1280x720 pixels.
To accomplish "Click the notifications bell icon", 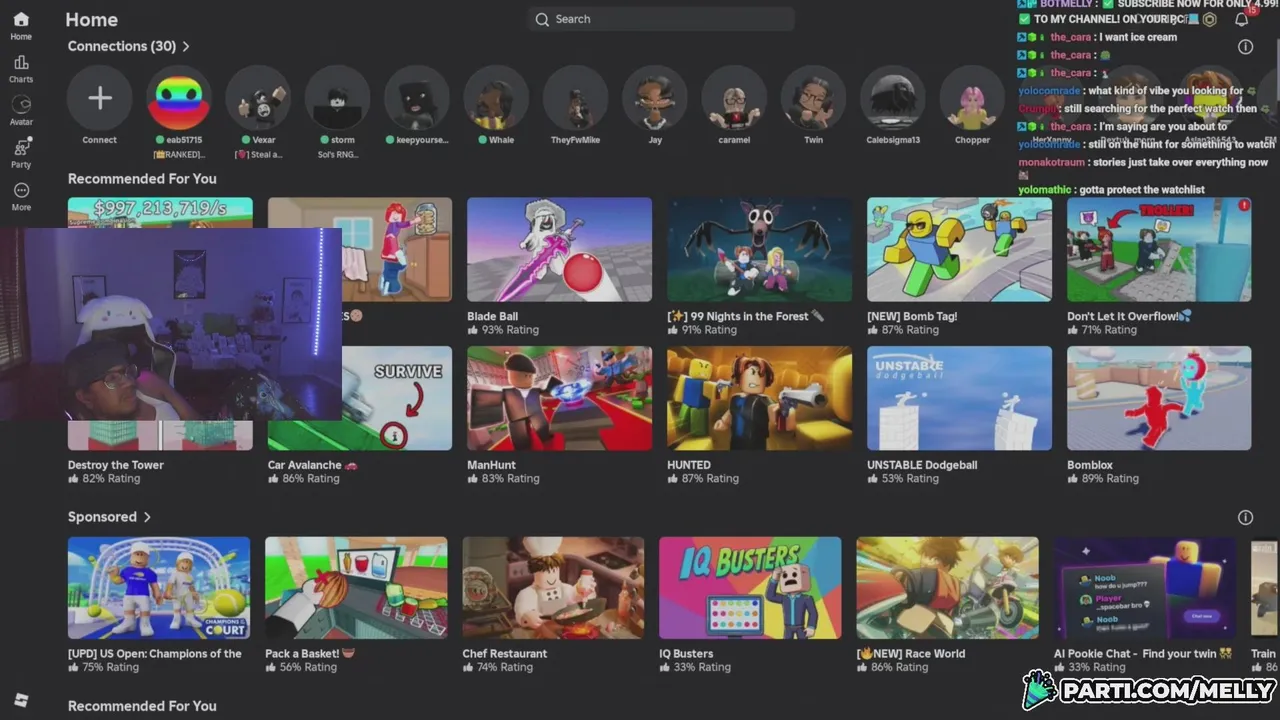I will tap(1241, 19).
